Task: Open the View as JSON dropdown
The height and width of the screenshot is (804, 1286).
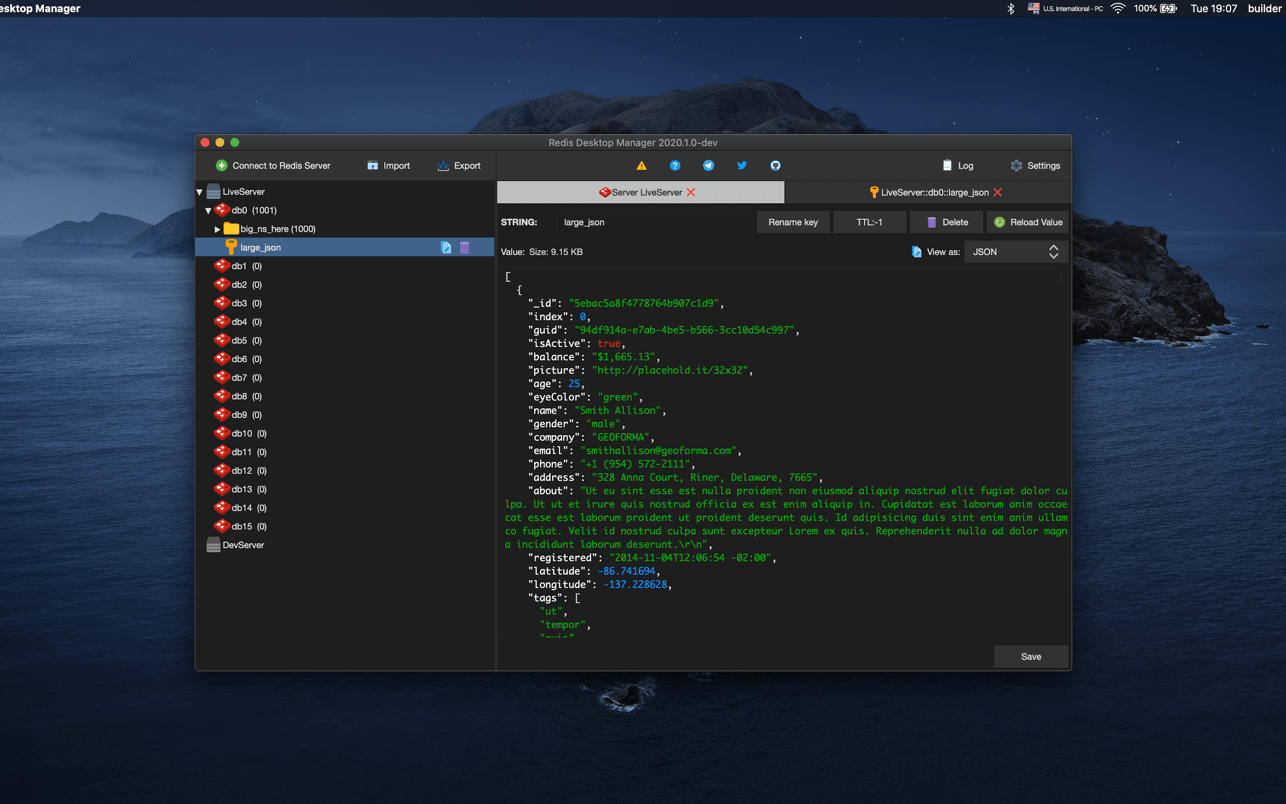Action: 1015,252
